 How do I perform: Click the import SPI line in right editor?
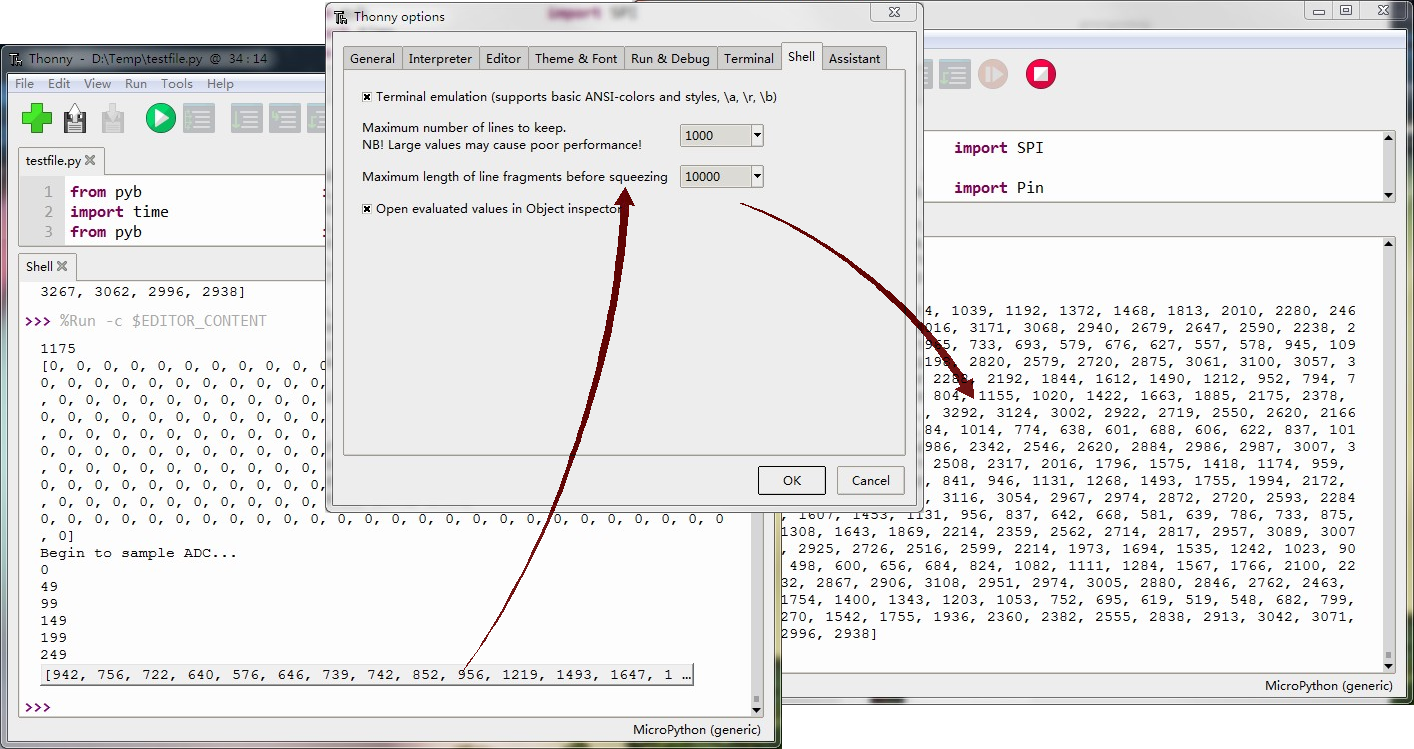click(999, 148)
